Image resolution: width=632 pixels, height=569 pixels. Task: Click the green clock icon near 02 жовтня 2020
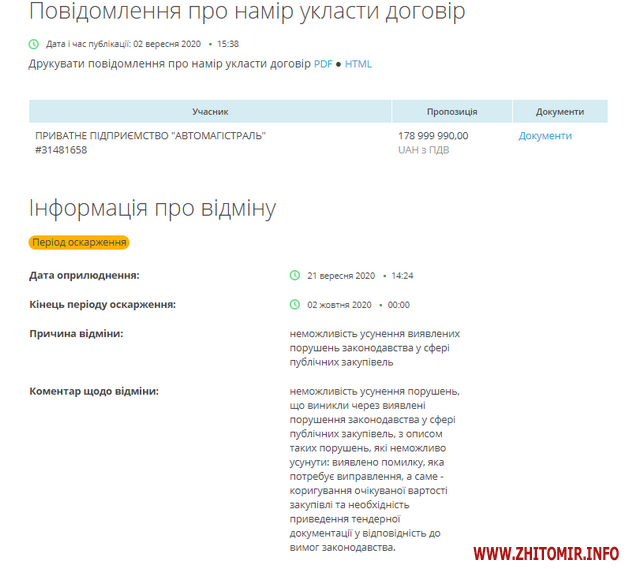click(x=294, y=304)
